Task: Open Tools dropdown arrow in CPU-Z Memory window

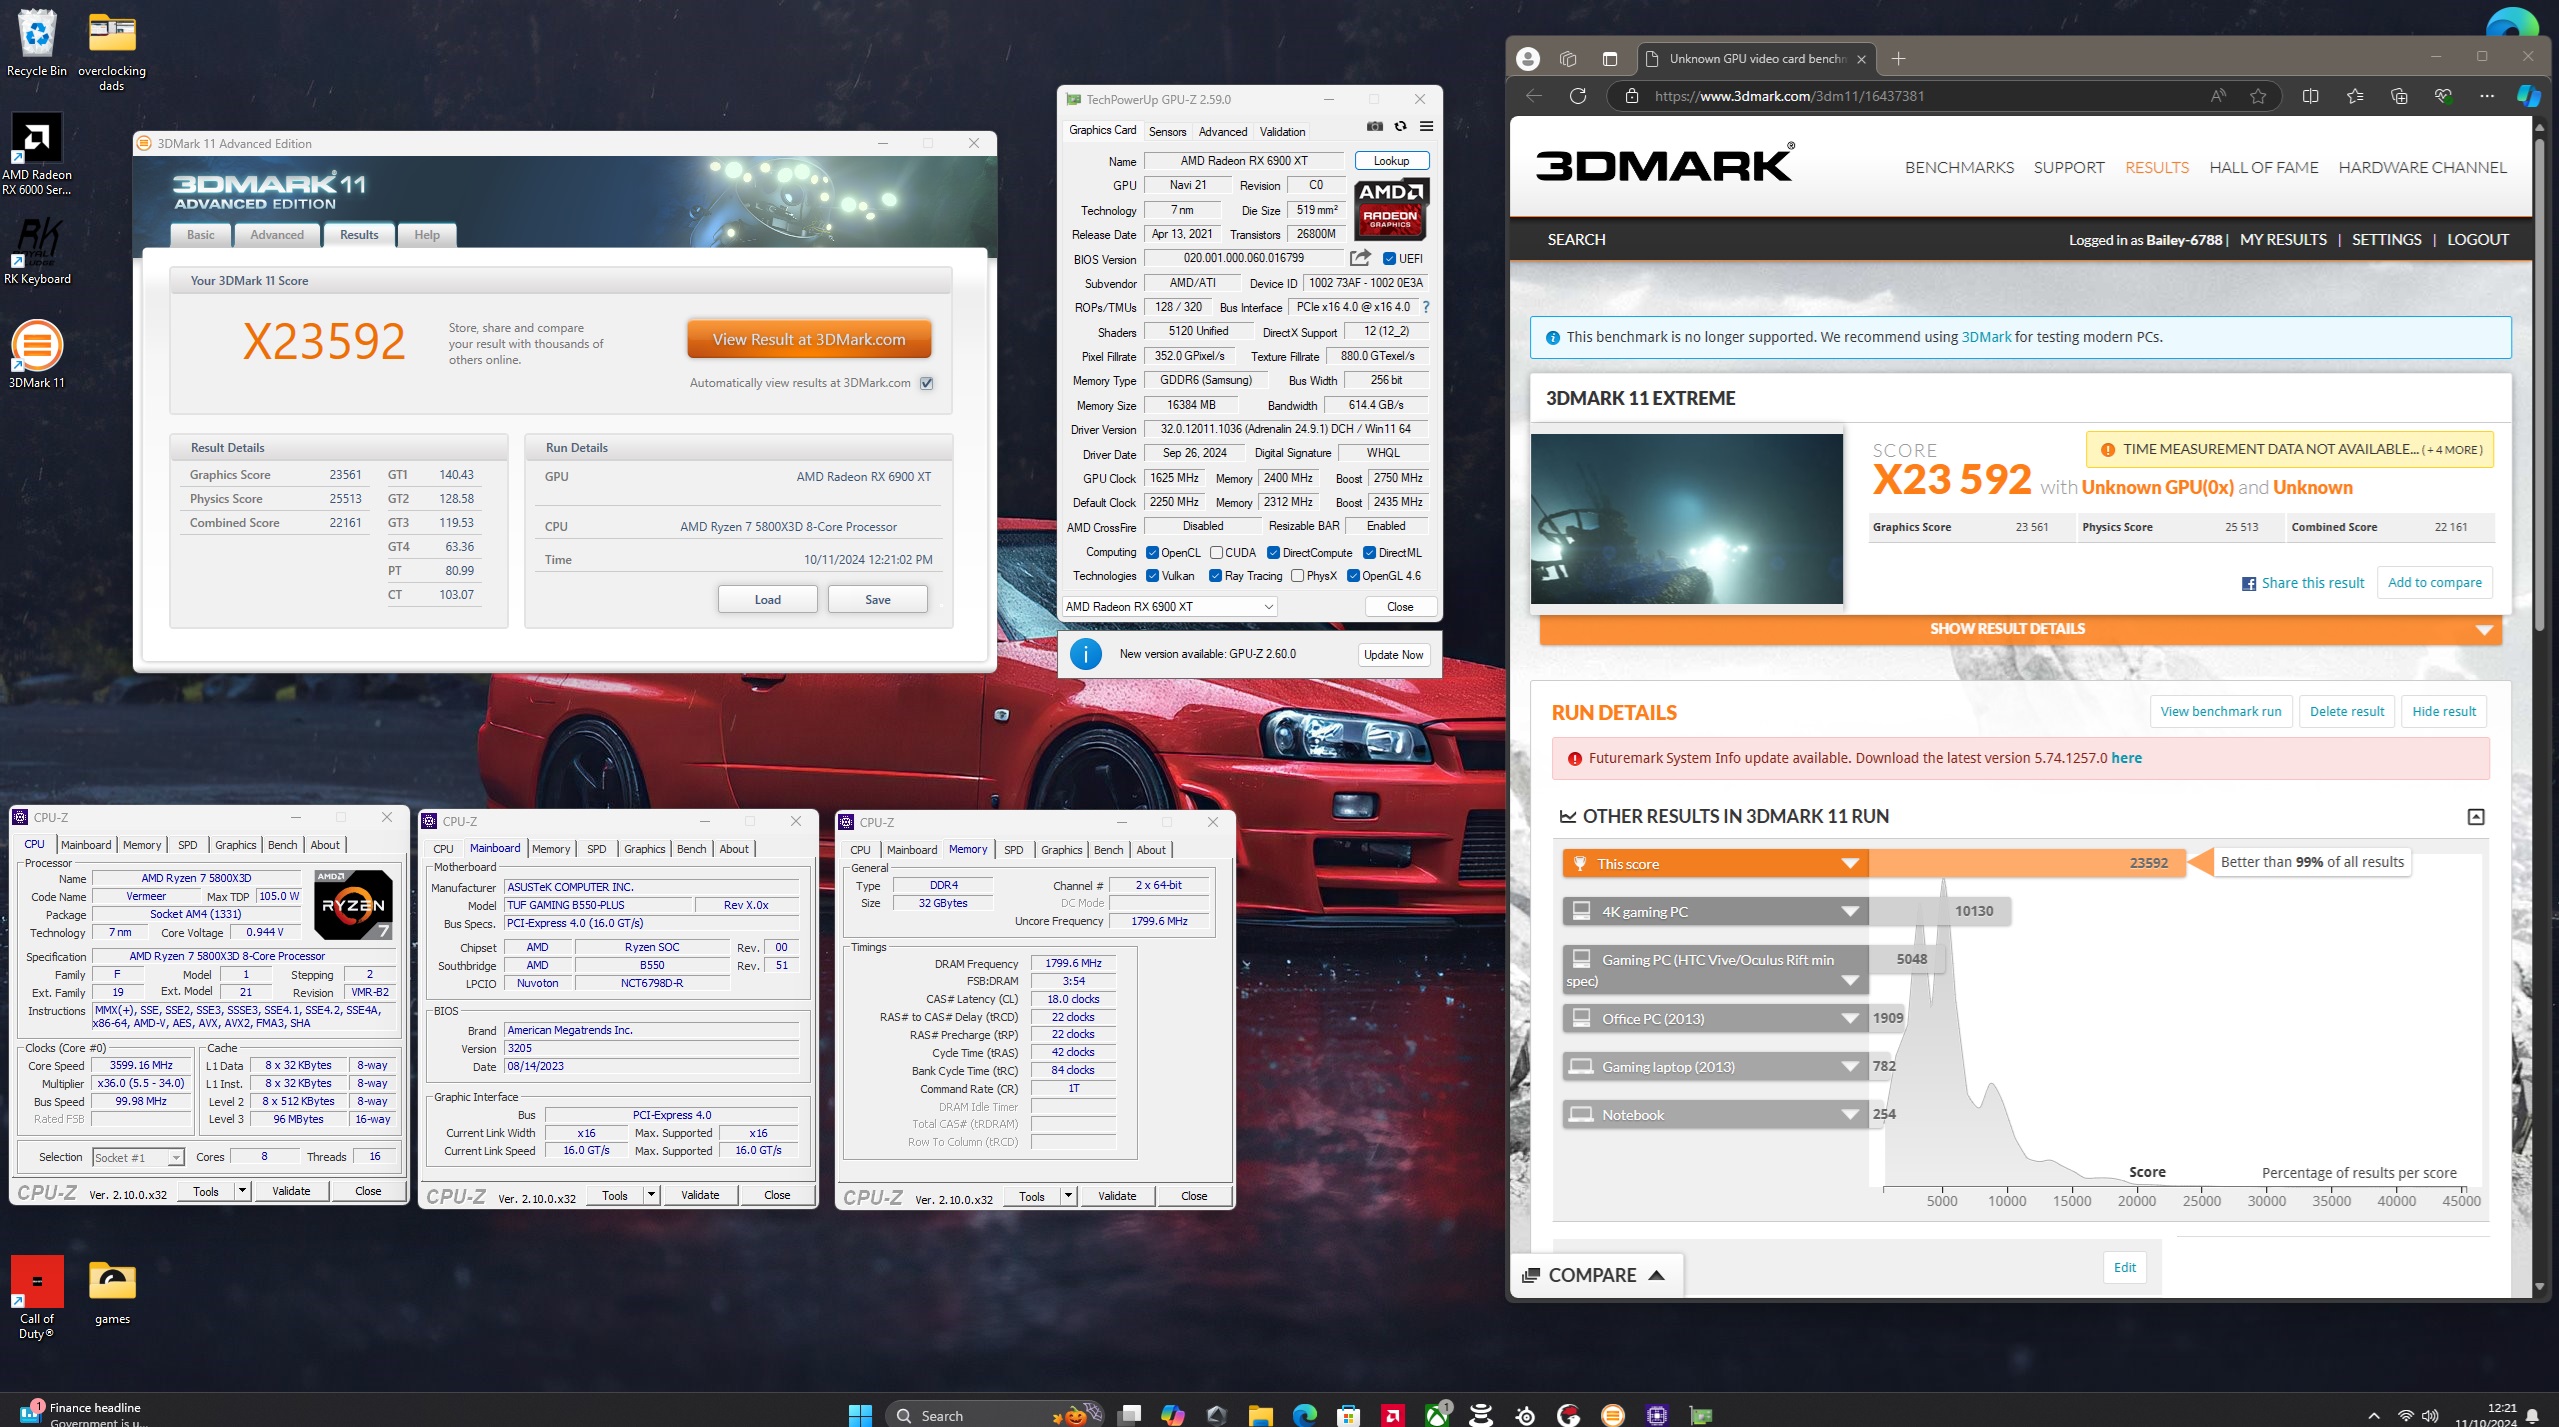Action: click(x=1068, y=1196)
